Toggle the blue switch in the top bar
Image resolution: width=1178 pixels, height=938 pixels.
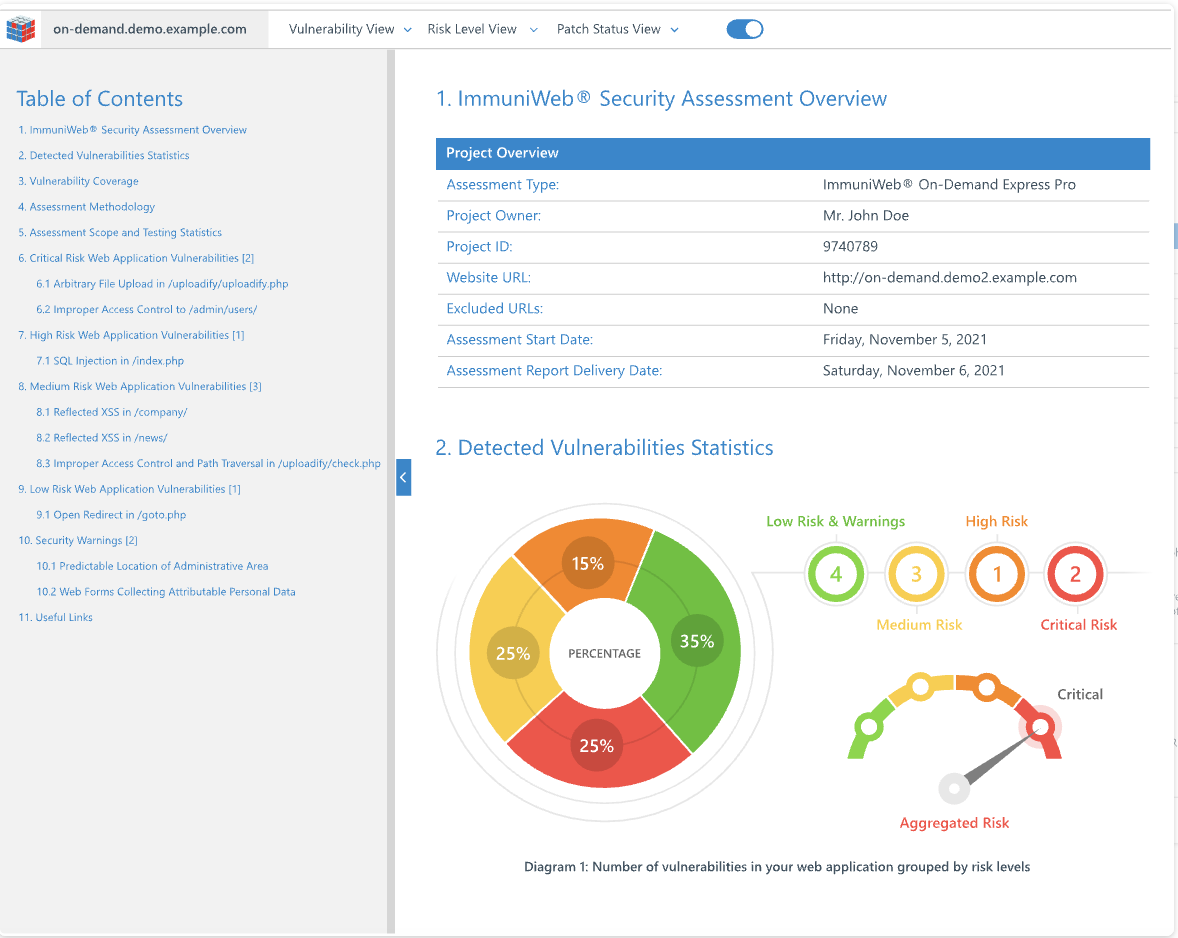pyautogui.click(x=744, y=29)
